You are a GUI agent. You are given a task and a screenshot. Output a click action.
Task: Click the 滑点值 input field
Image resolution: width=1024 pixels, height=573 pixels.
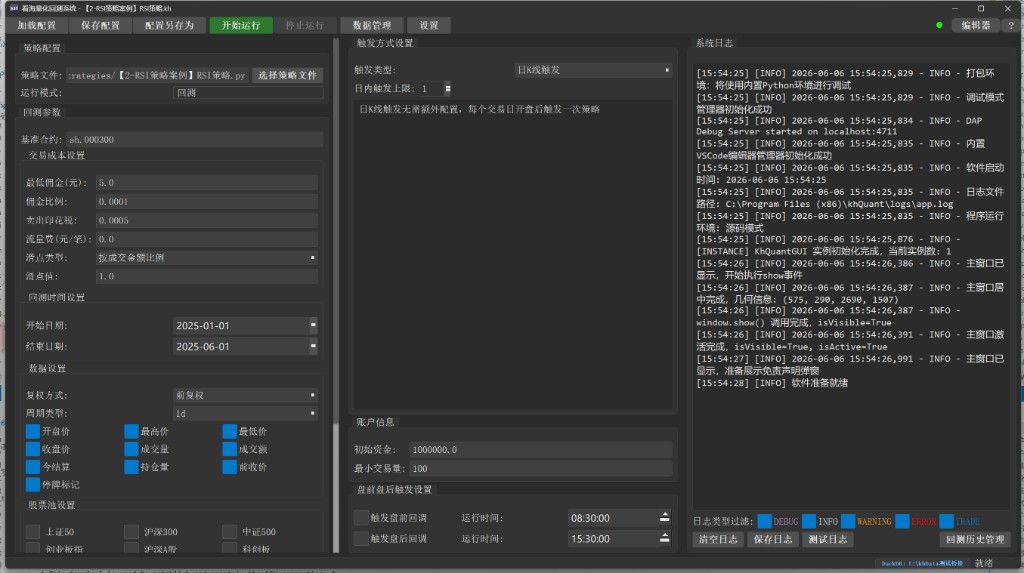point(207,276)
